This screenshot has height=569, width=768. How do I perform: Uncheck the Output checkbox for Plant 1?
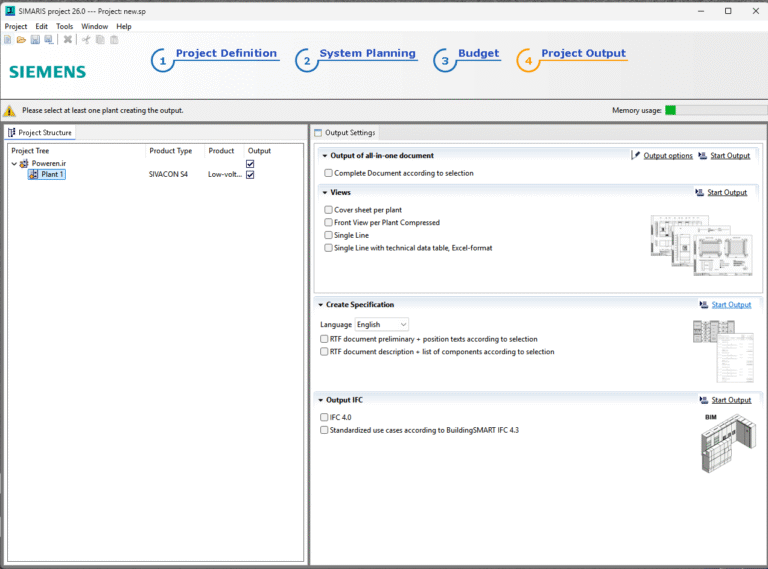click(250, 174)
